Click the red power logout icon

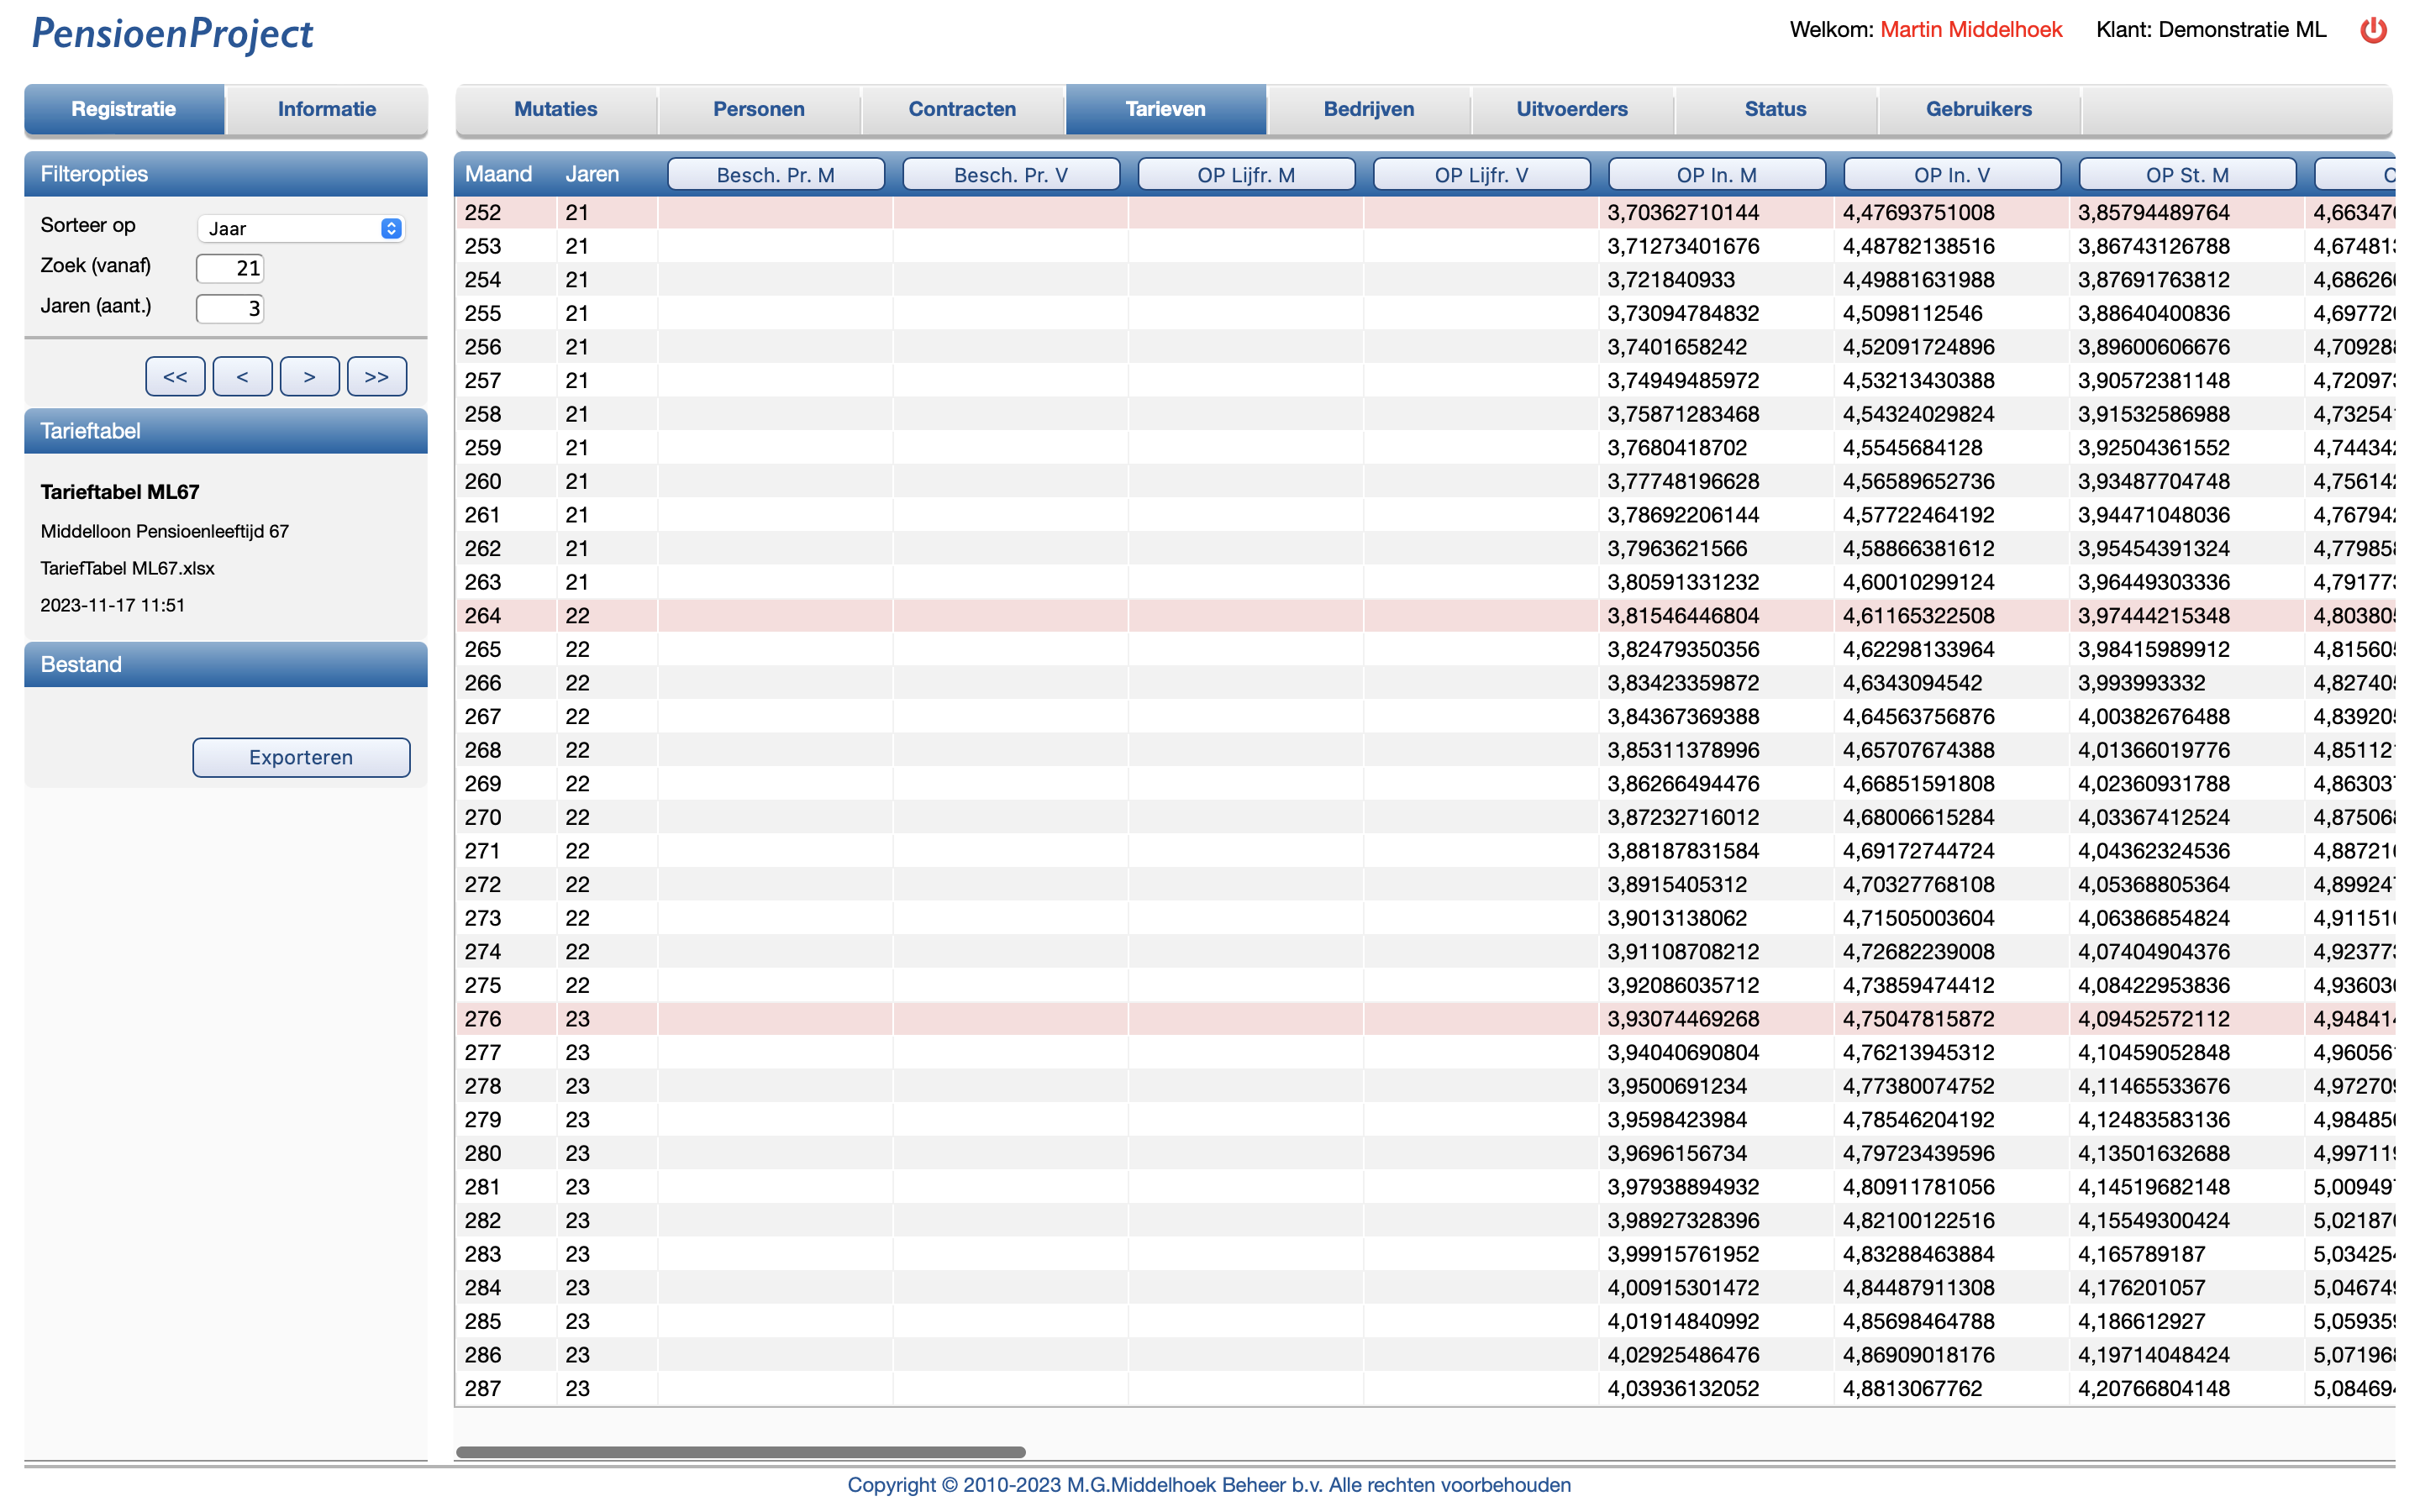(x=2373, y=30)
